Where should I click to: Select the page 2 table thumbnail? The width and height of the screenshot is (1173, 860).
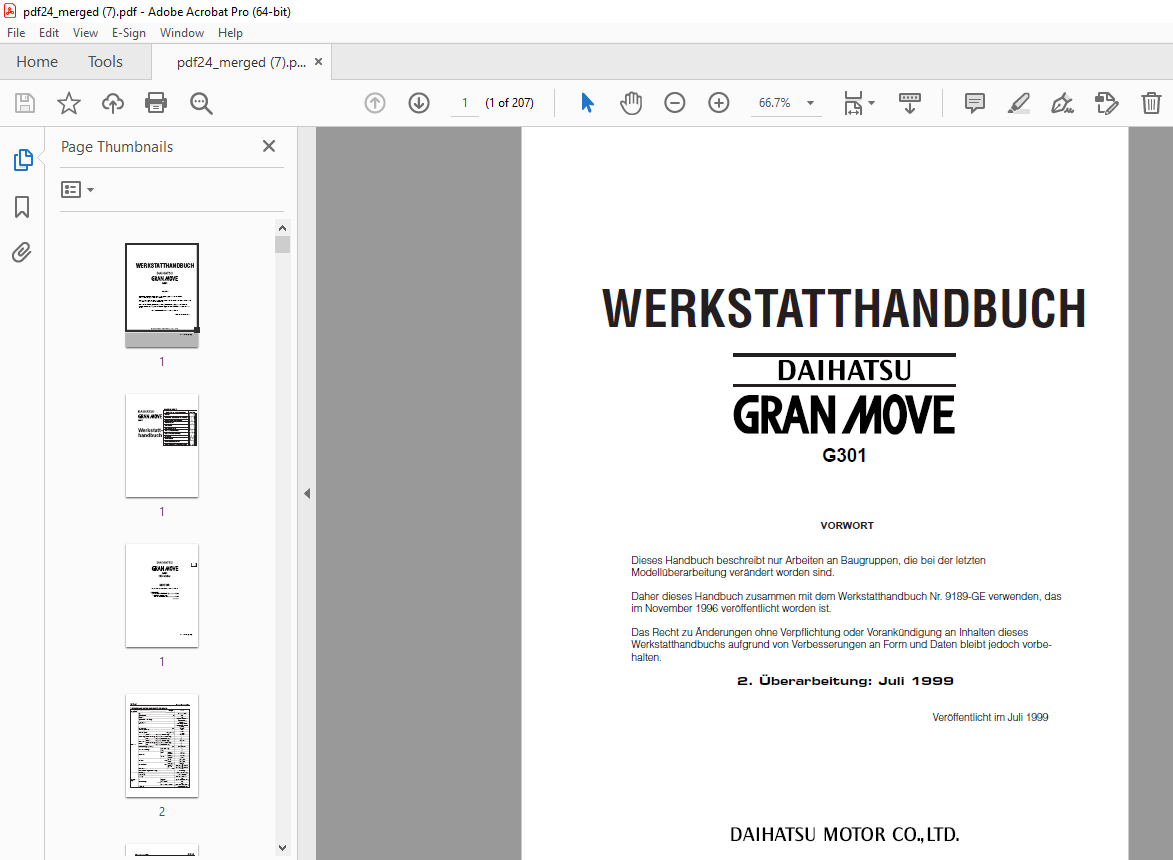(x=162, y=746)
